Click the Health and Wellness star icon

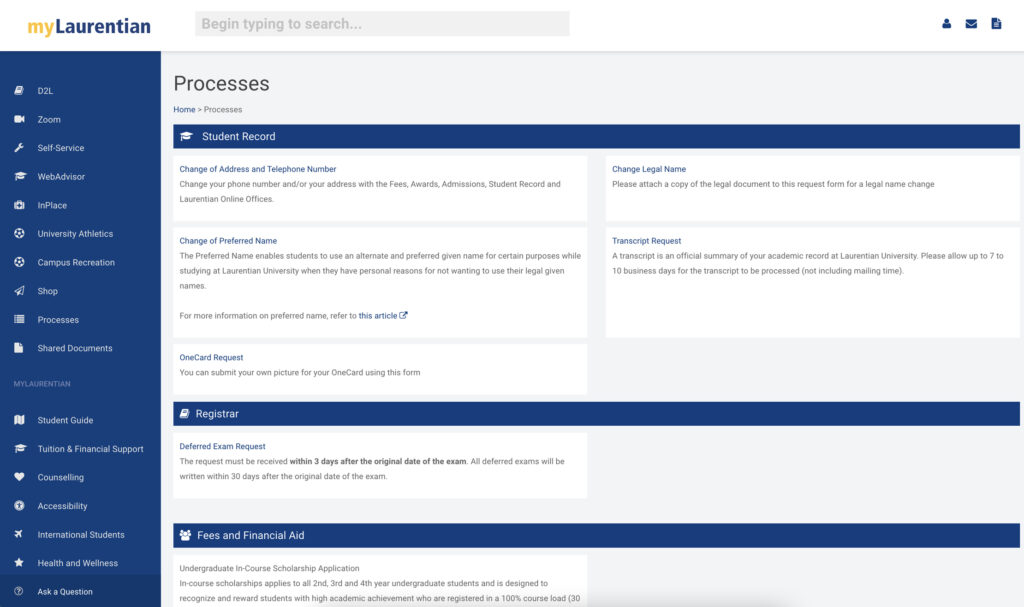click(x=18, y=563)
